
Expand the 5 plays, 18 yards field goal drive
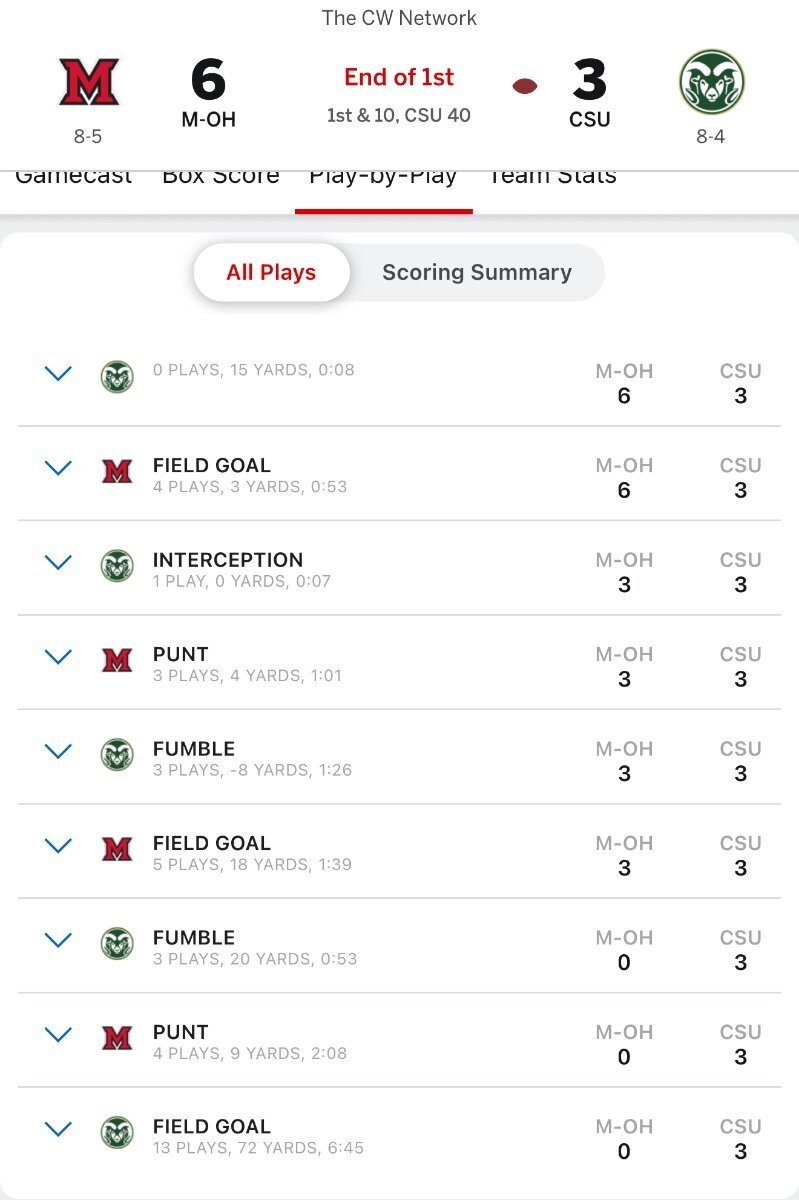click(x=59, y=846)
